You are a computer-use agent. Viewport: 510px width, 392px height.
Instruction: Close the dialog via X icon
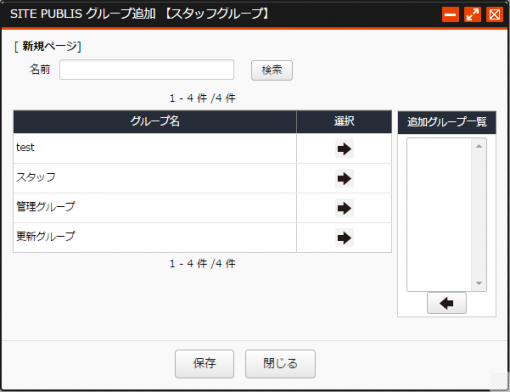tap(494, 14)
